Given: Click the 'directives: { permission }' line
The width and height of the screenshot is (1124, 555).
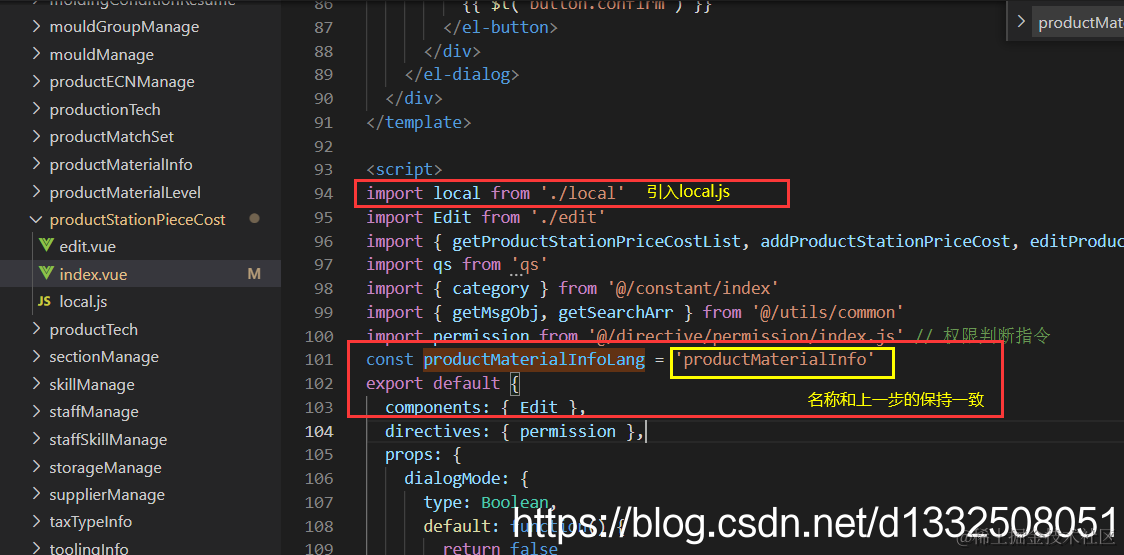Looking at the screenshot, I should (x=515, y=431).
